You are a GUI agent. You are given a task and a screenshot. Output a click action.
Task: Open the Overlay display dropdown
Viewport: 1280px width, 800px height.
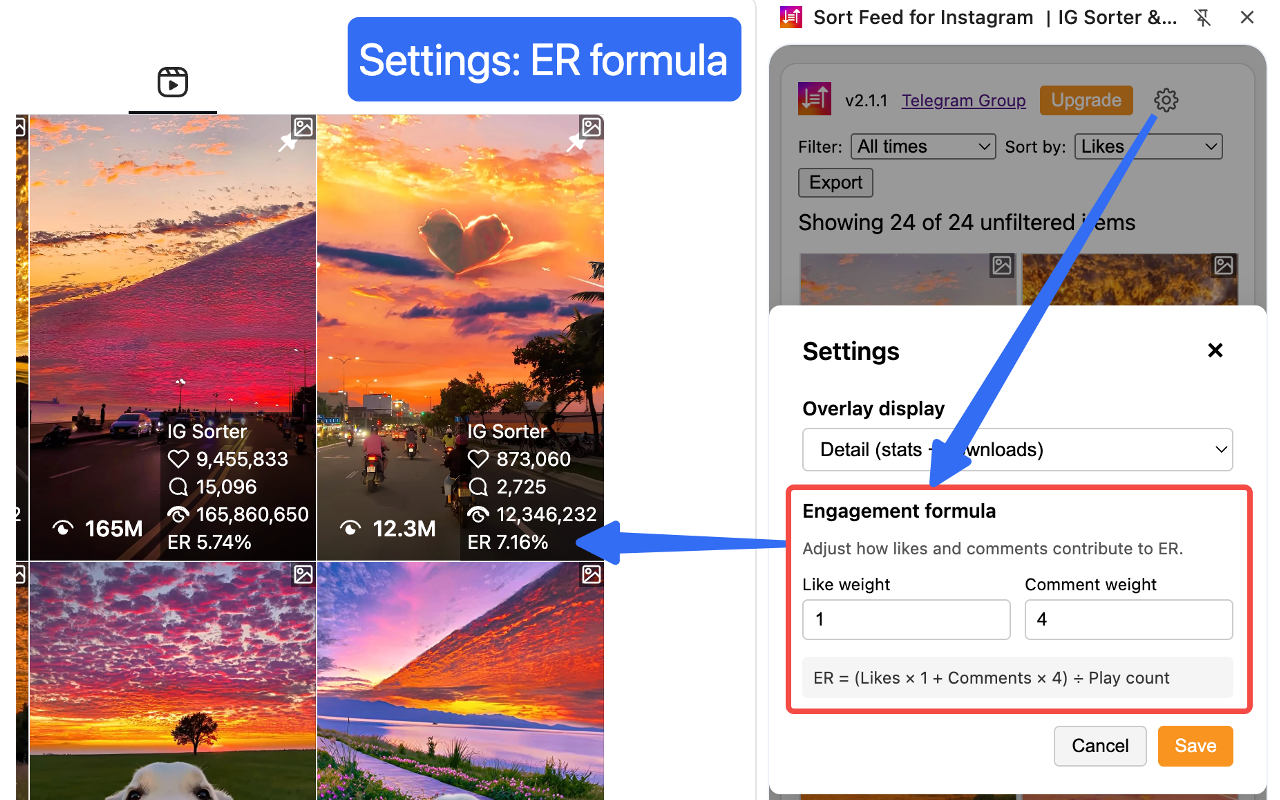1017,450
